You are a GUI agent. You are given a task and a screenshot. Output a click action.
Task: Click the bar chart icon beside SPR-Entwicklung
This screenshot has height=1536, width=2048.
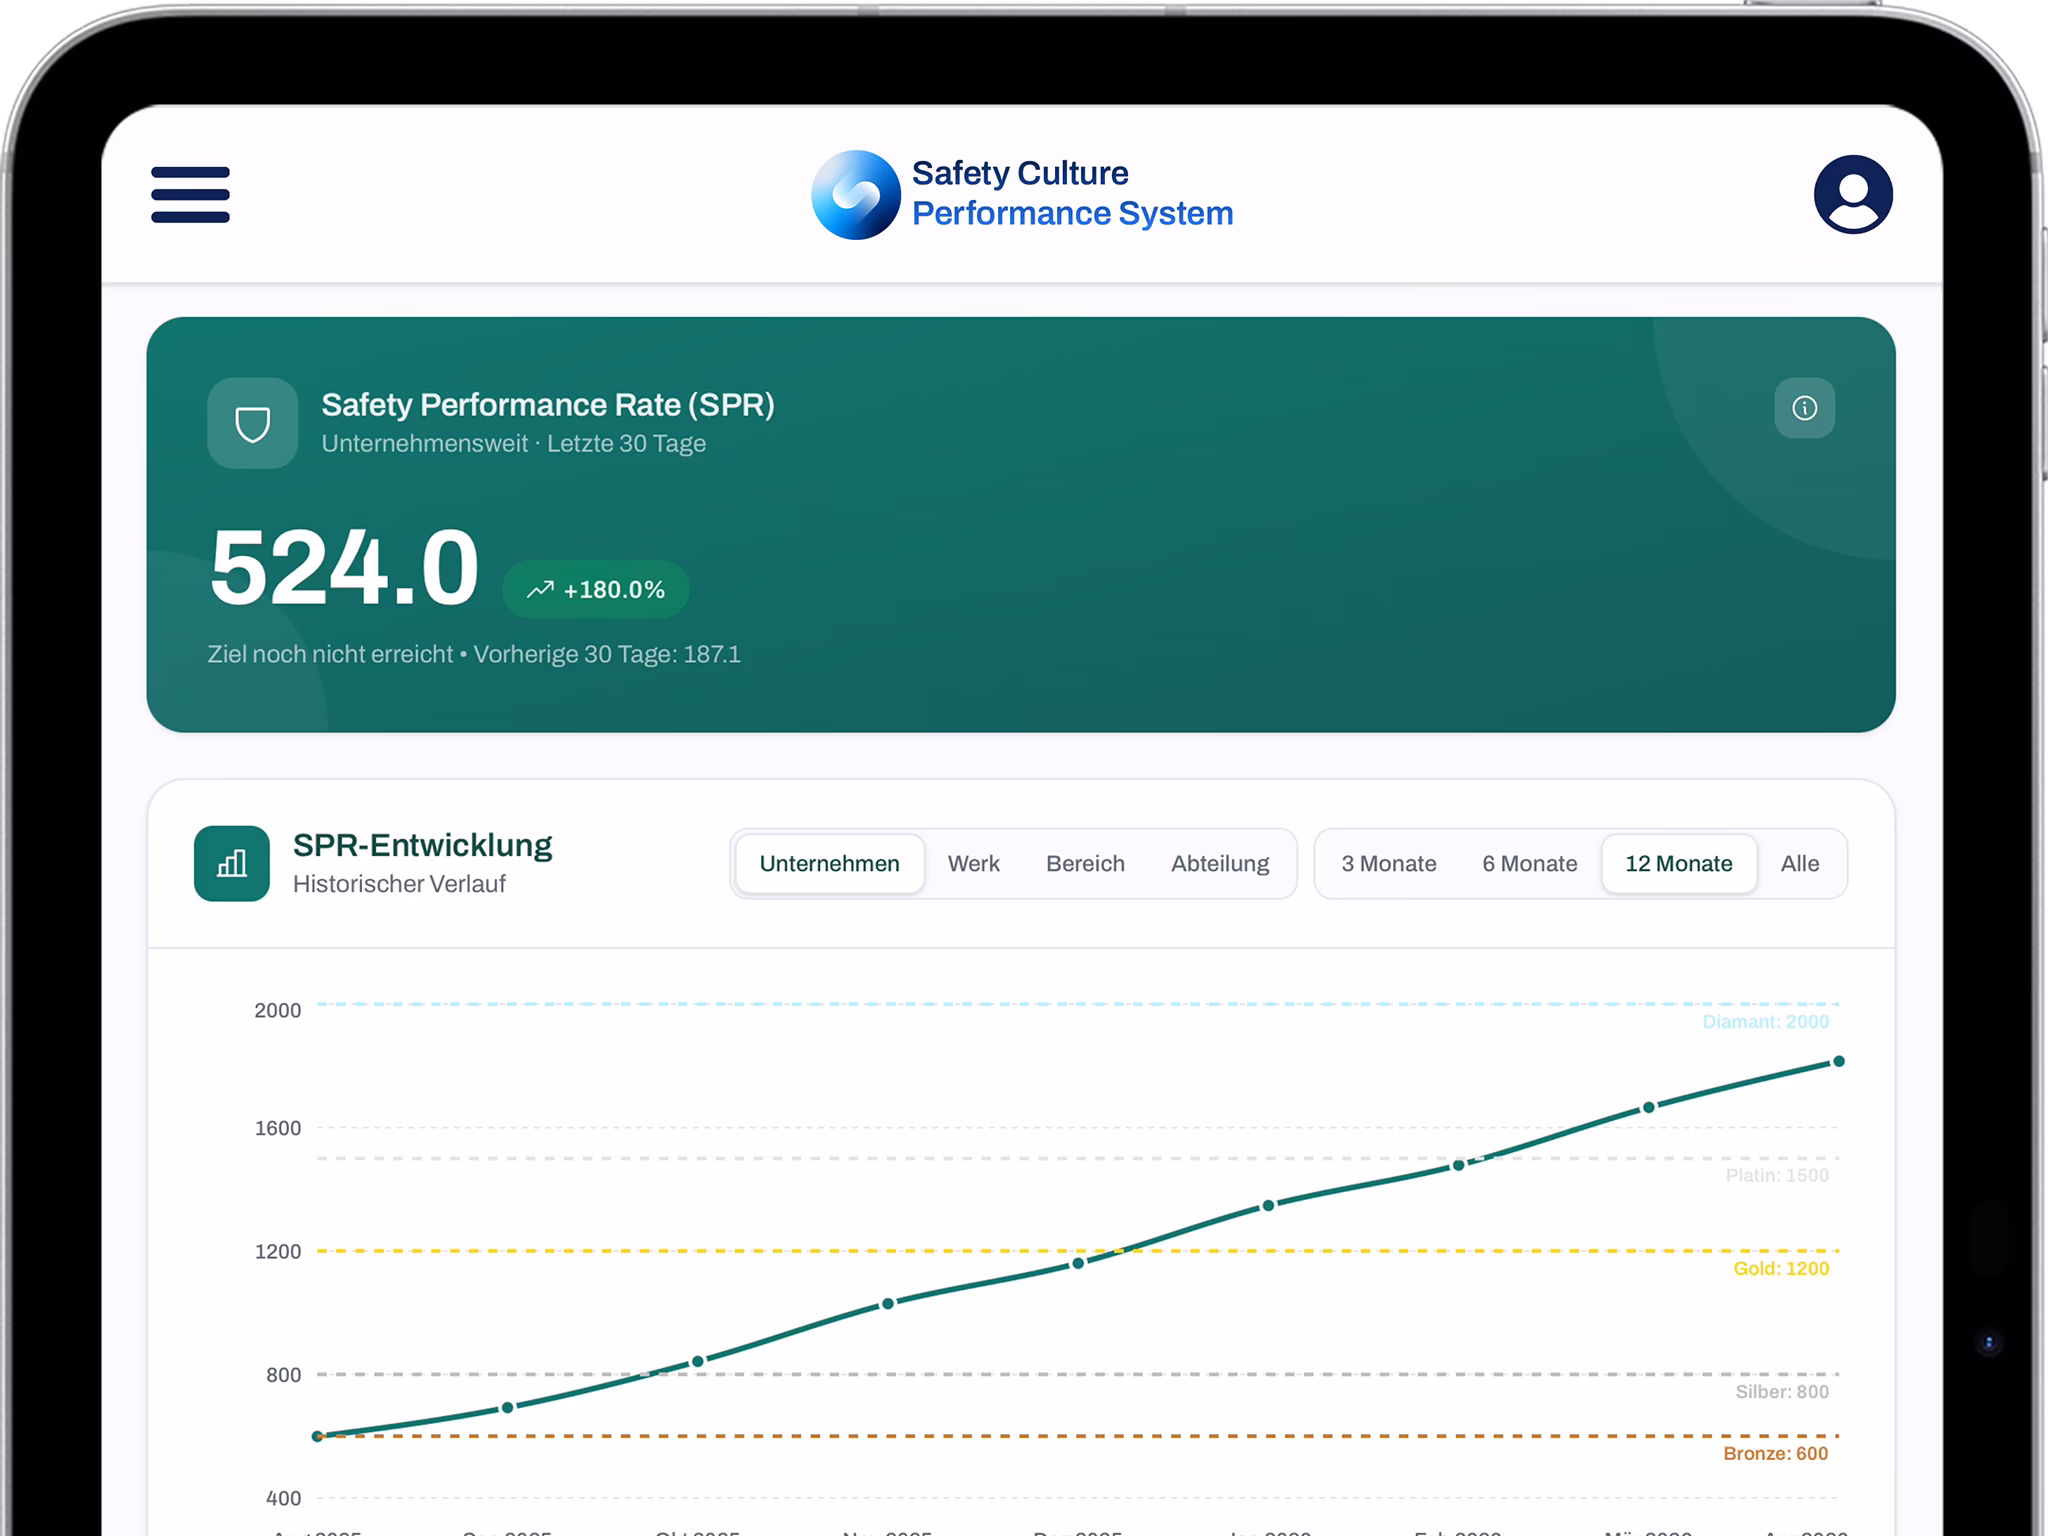pyautogui.click(x=232, y=863)
